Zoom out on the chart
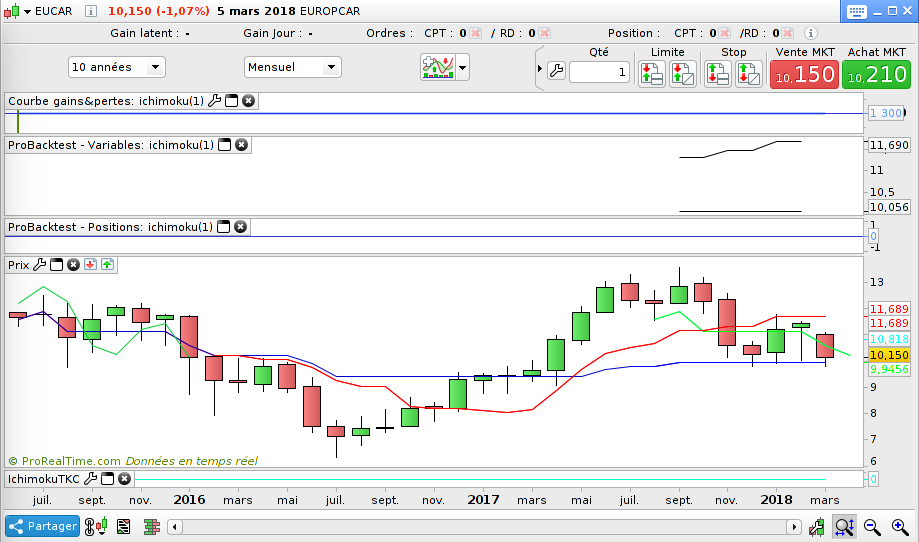Viewport: 919px width, 542px height. coord(872,527)
